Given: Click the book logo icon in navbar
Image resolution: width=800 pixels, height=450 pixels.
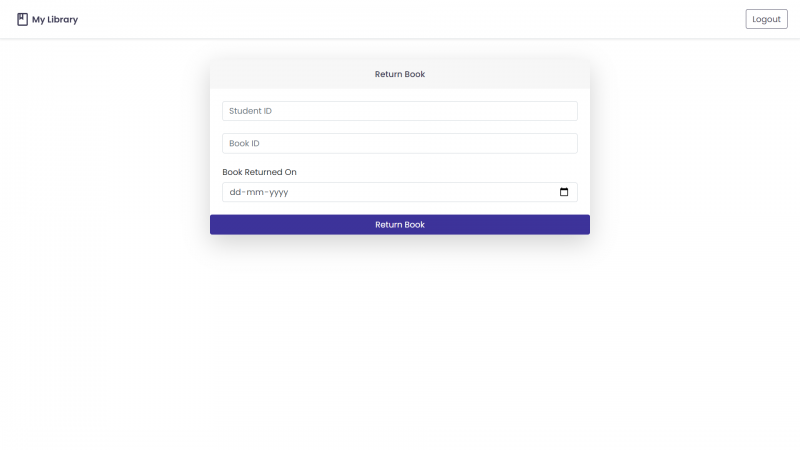Looking at the screenshot, I should [22, 19].
